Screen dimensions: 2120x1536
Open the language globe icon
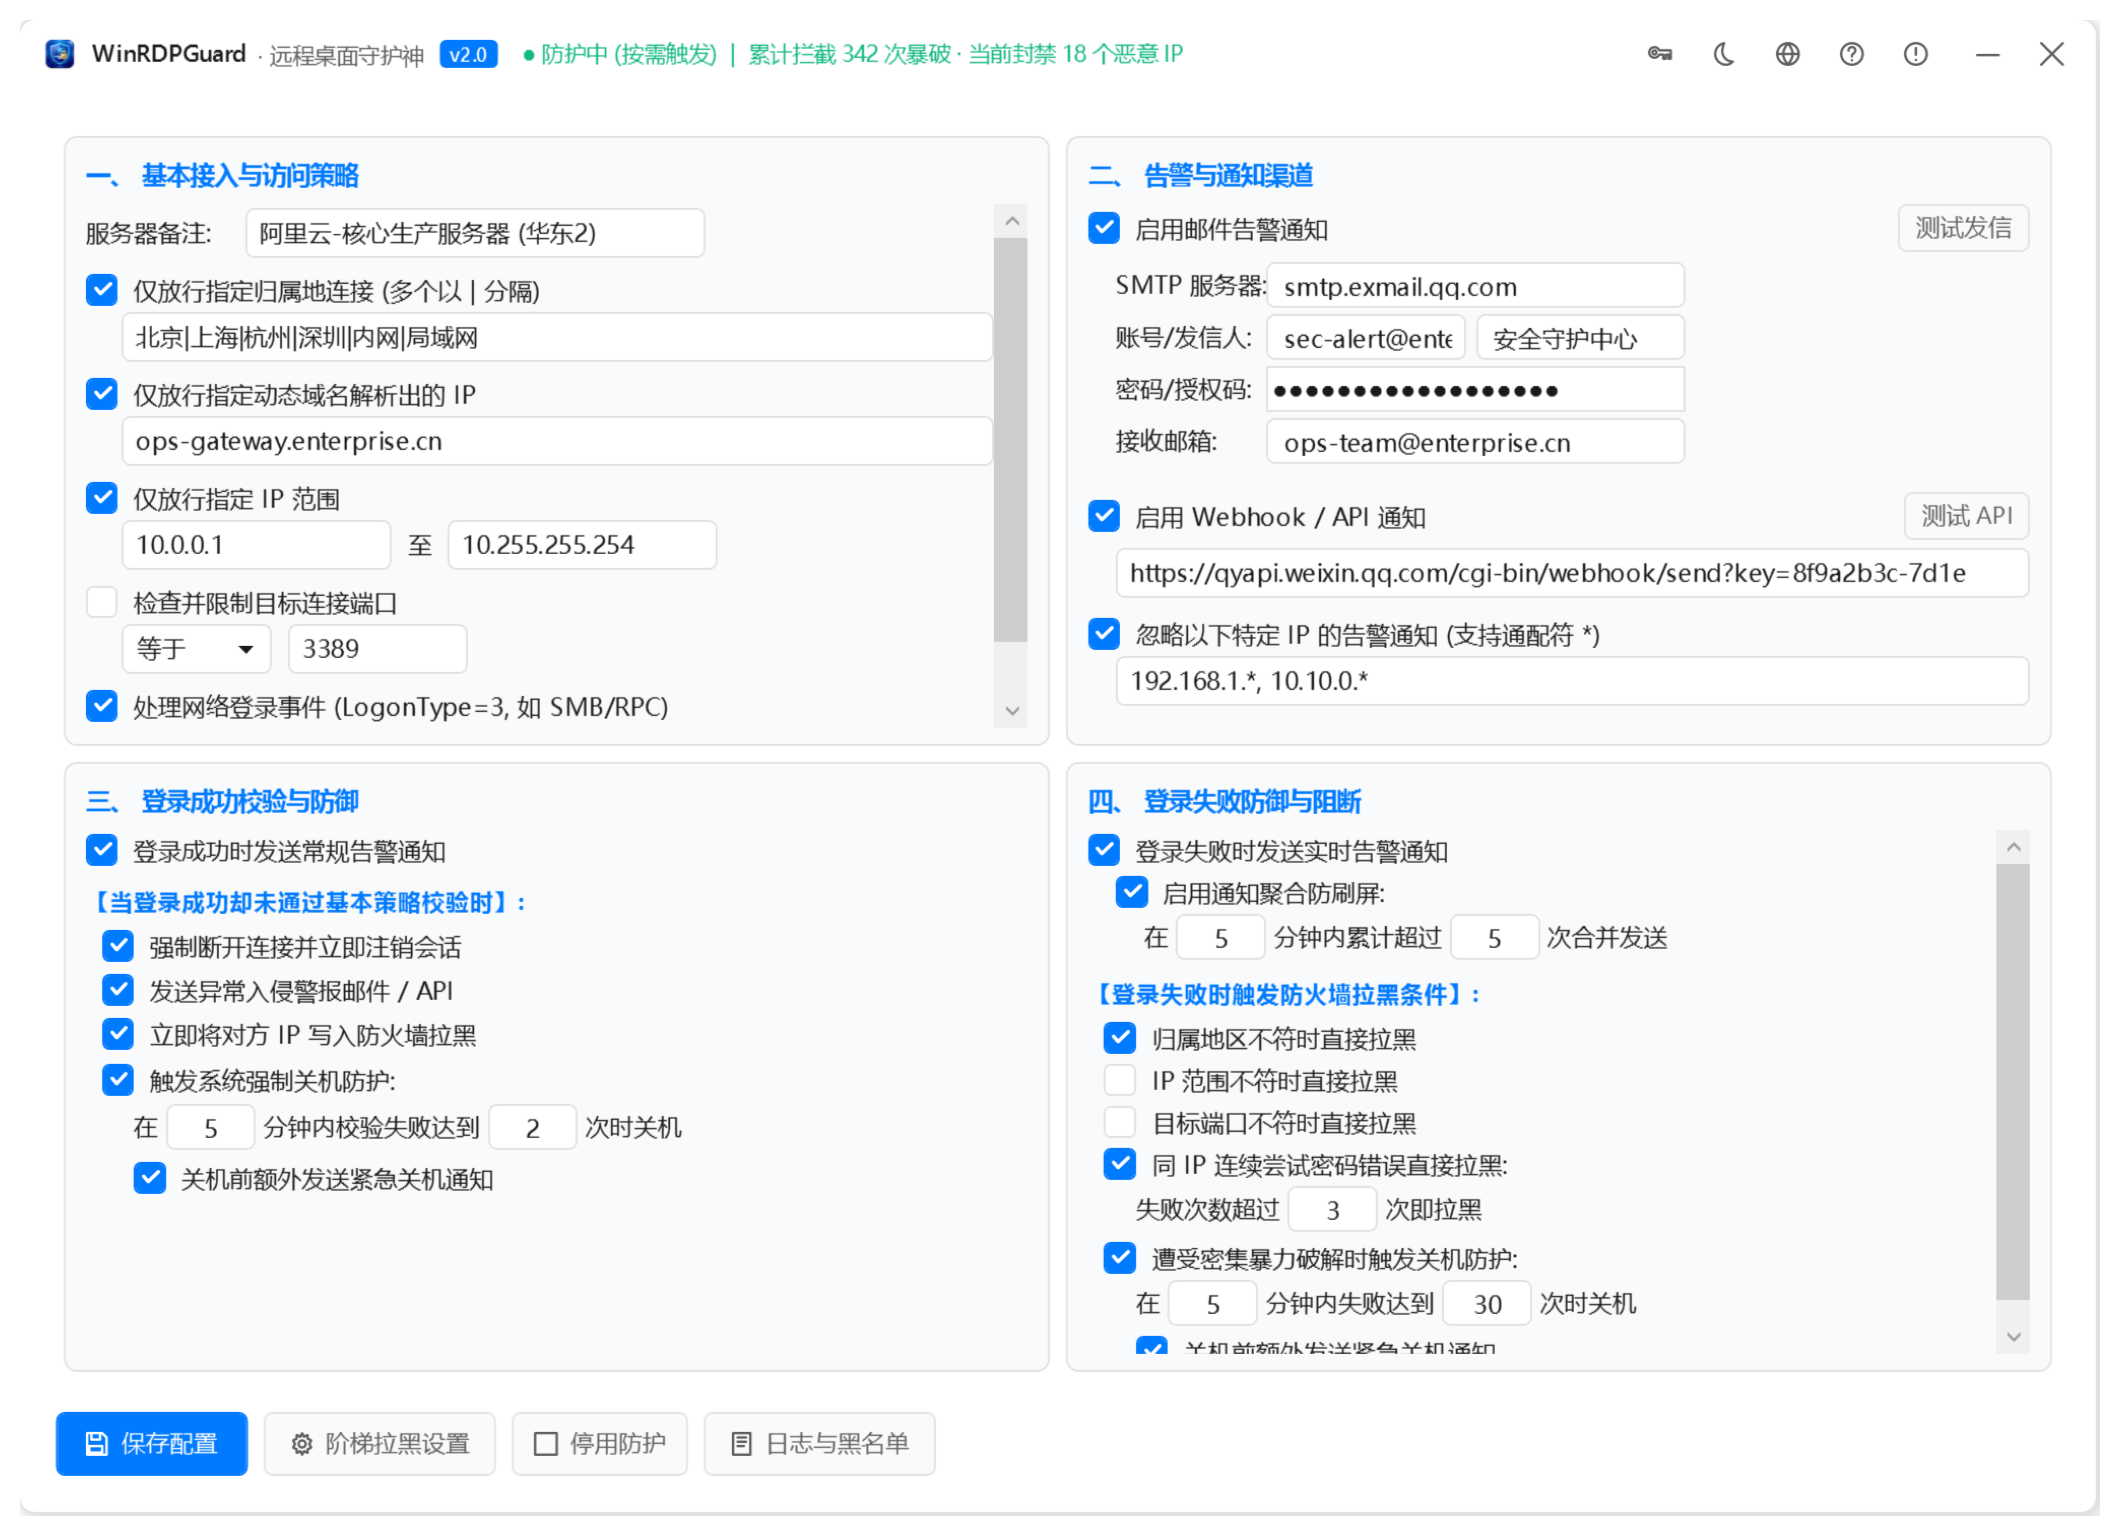[1788, 54]
